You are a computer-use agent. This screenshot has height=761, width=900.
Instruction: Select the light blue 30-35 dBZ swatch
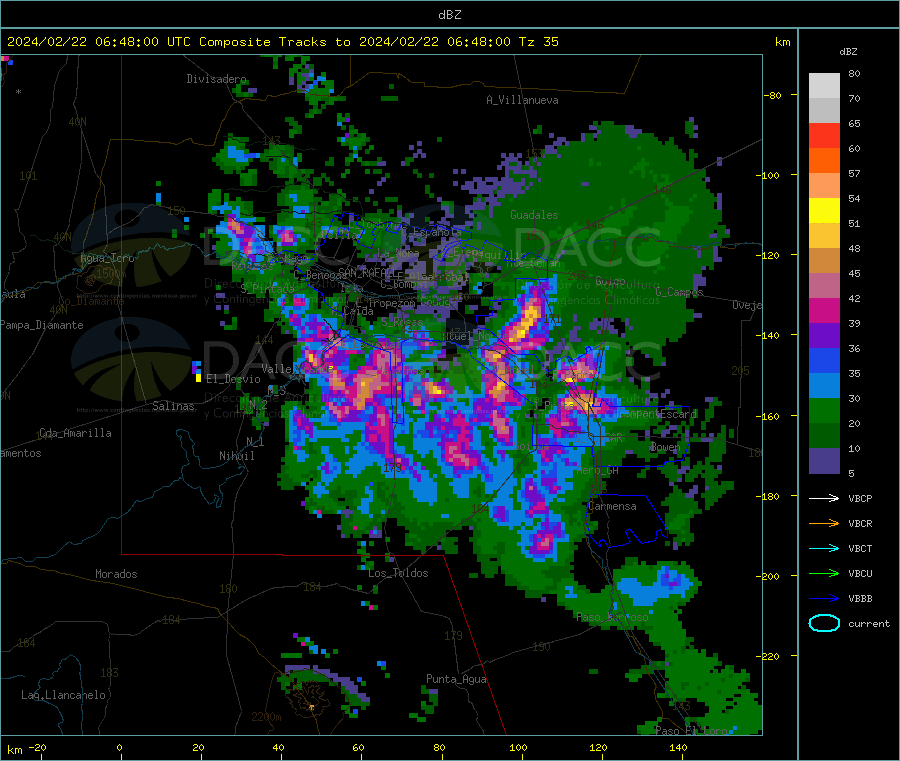point(824,386)
